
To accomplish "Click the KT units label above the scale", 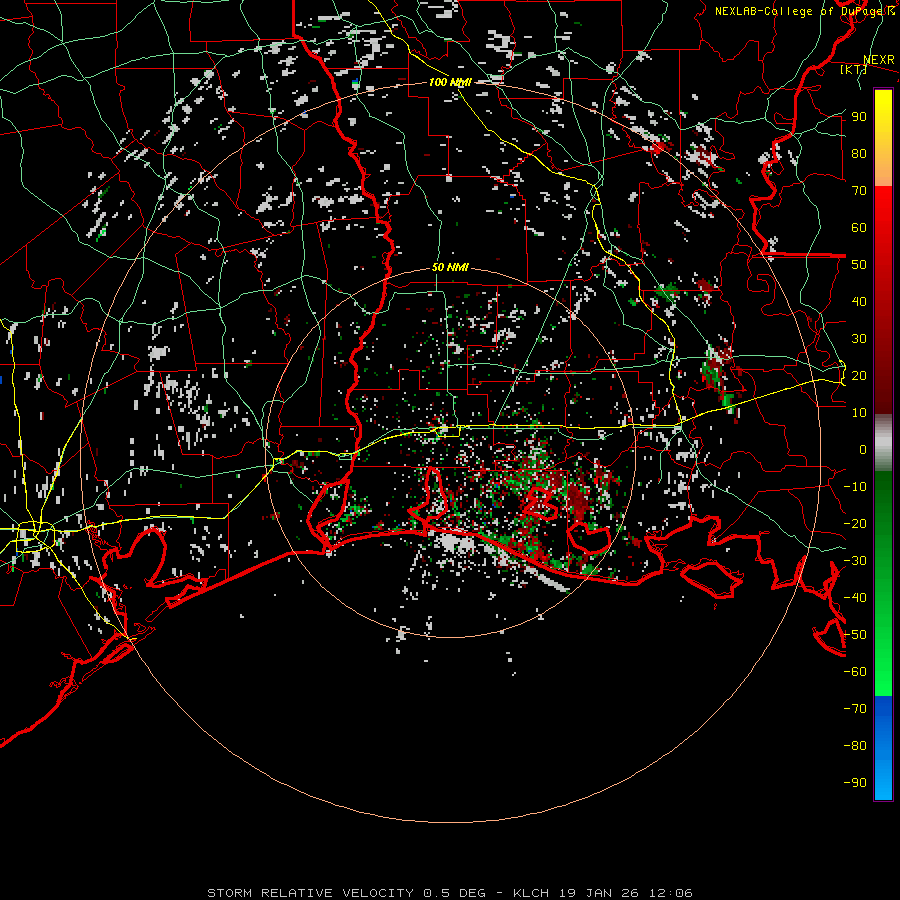I will coord(854,69).
